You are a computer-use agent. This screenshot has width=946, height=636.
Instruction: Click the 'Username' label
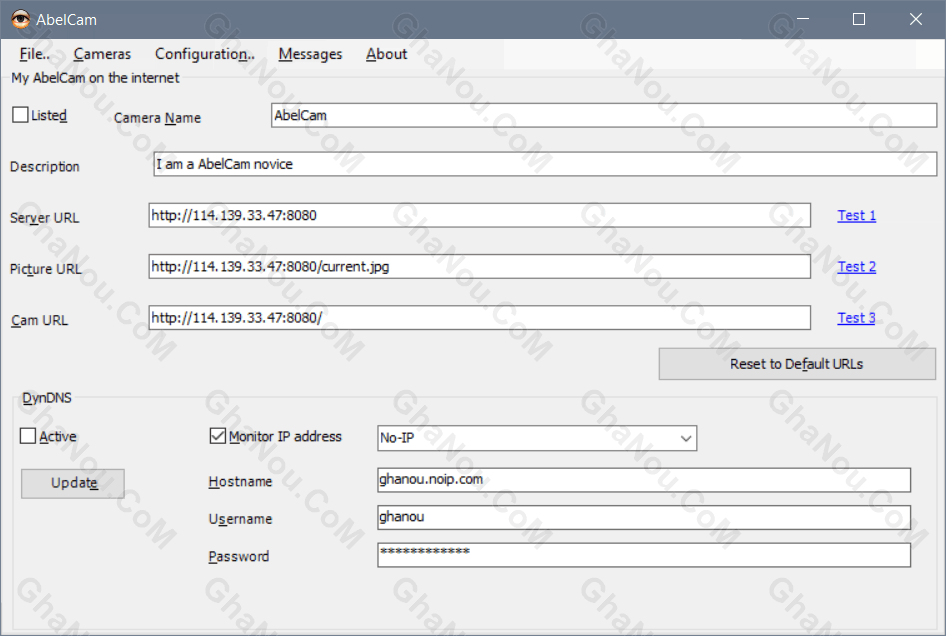(240, 519)
